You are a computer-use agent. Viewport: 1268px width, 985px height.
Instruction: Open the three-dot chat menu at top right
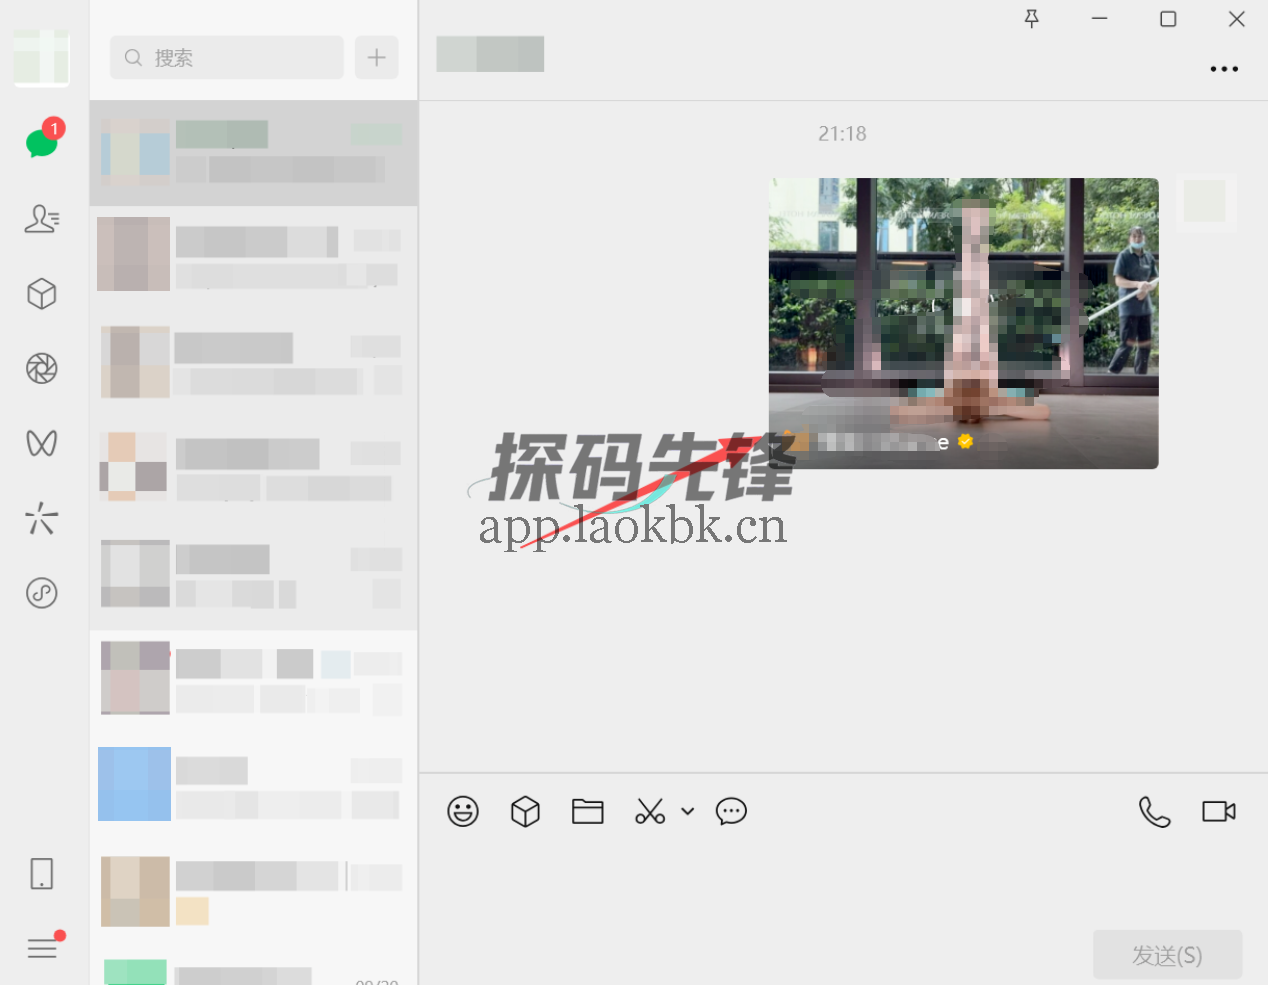click(x=1224, y=68)
